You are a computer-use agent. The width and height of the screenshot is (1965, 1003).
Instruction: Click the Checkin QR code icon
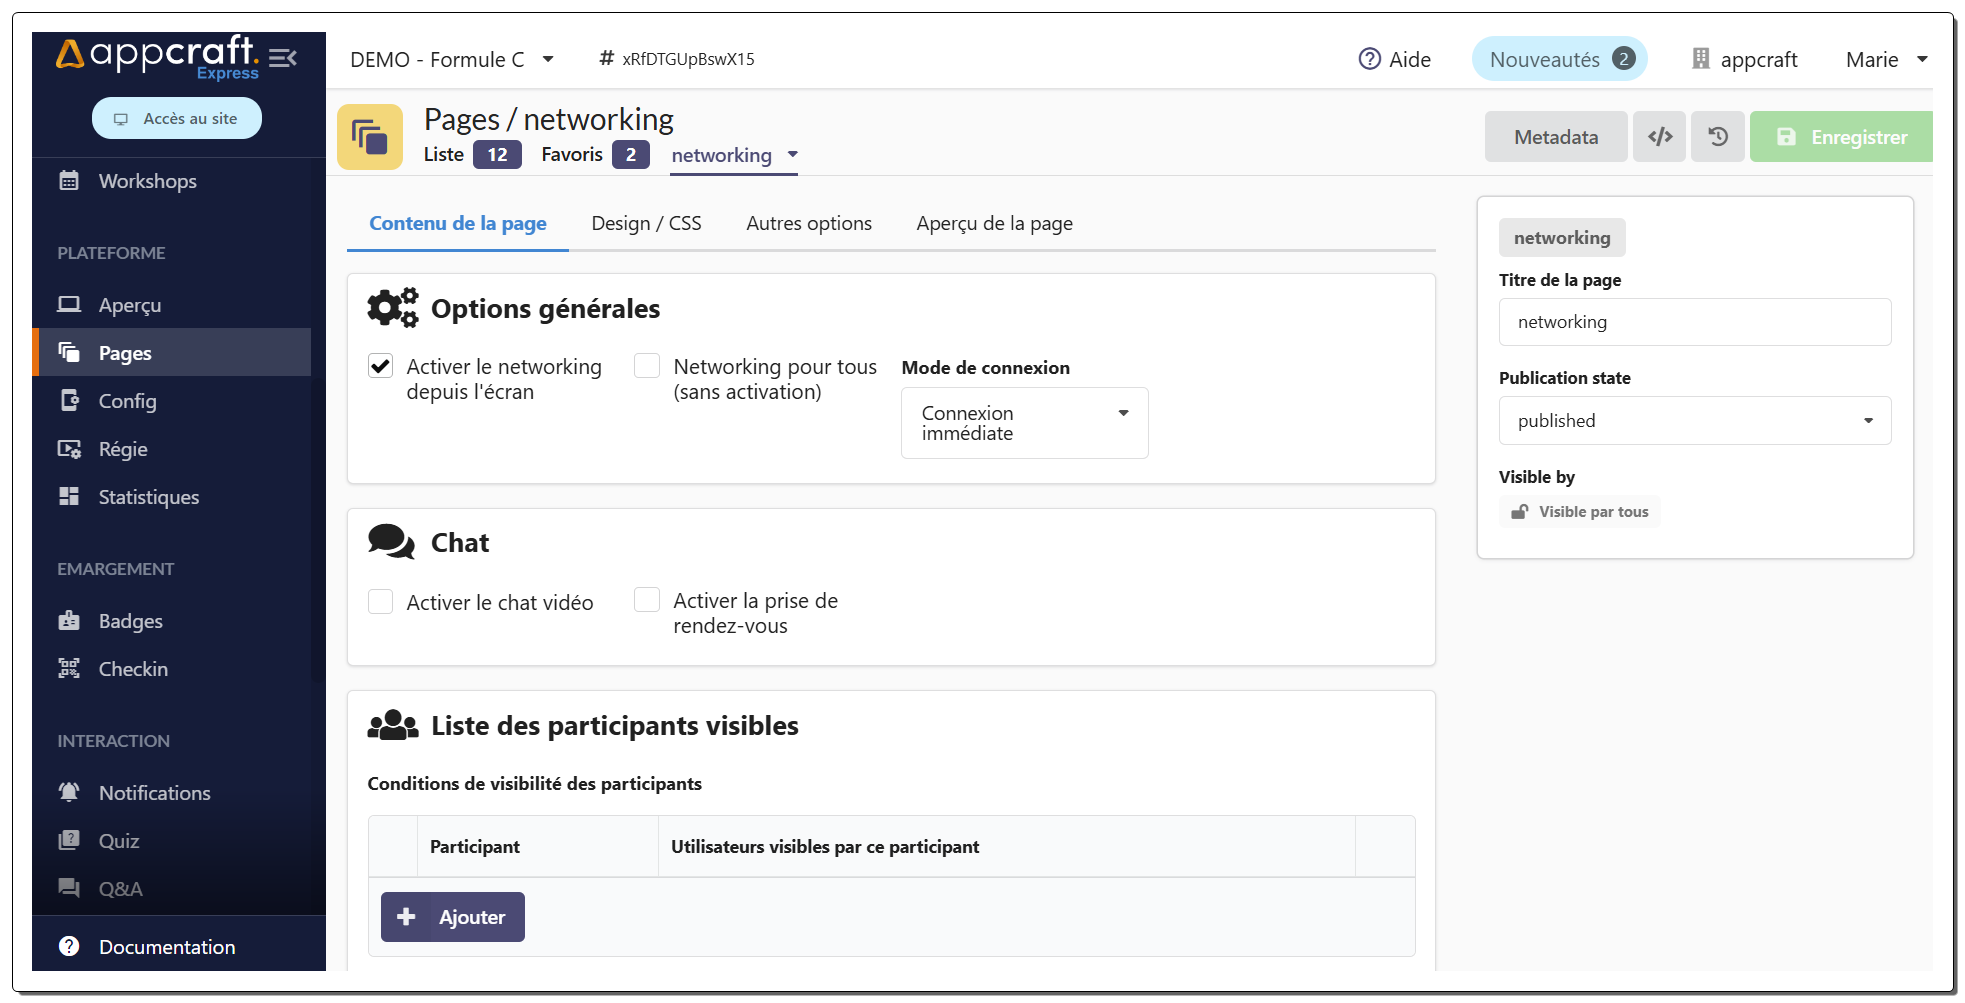coord(69,669)
